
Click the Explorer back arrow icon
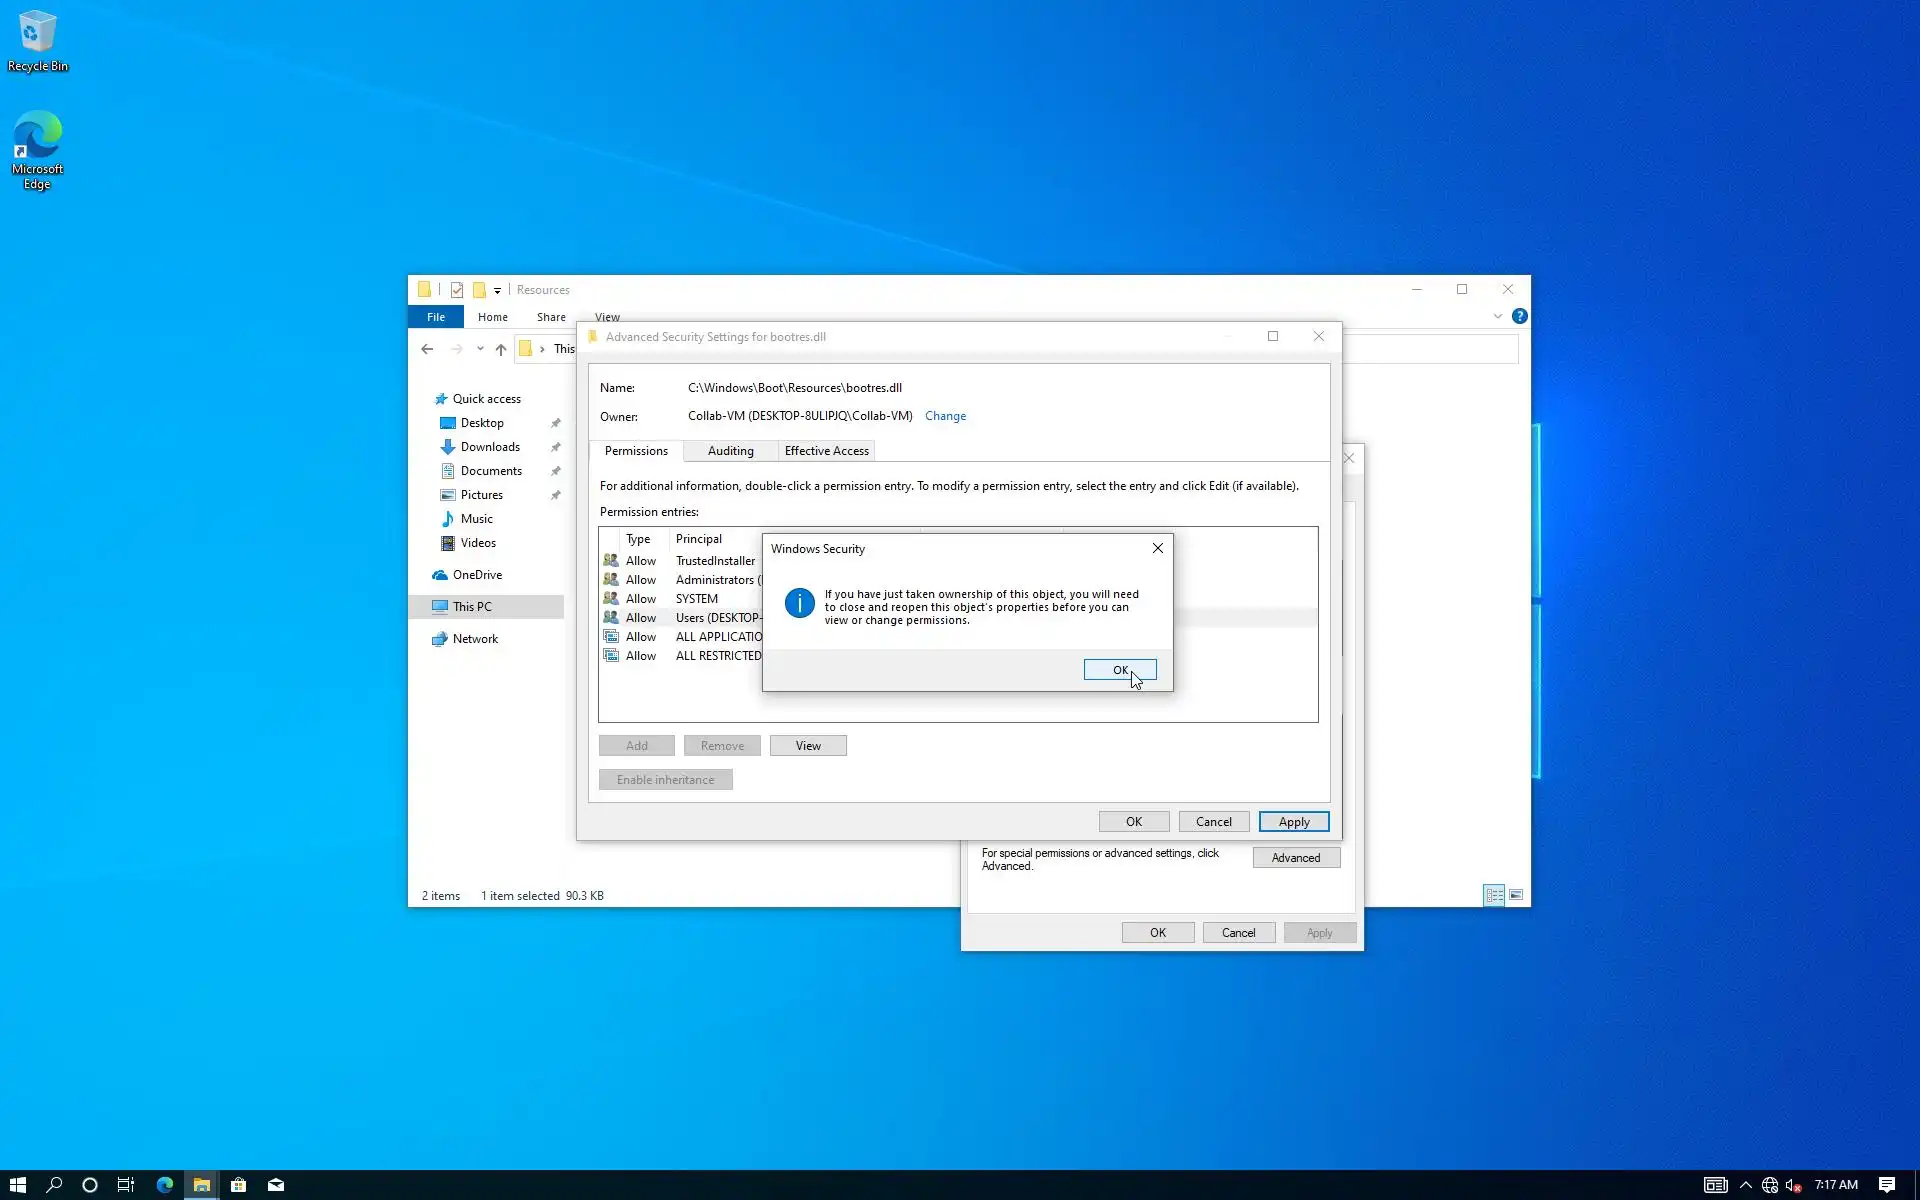(427, 349)
